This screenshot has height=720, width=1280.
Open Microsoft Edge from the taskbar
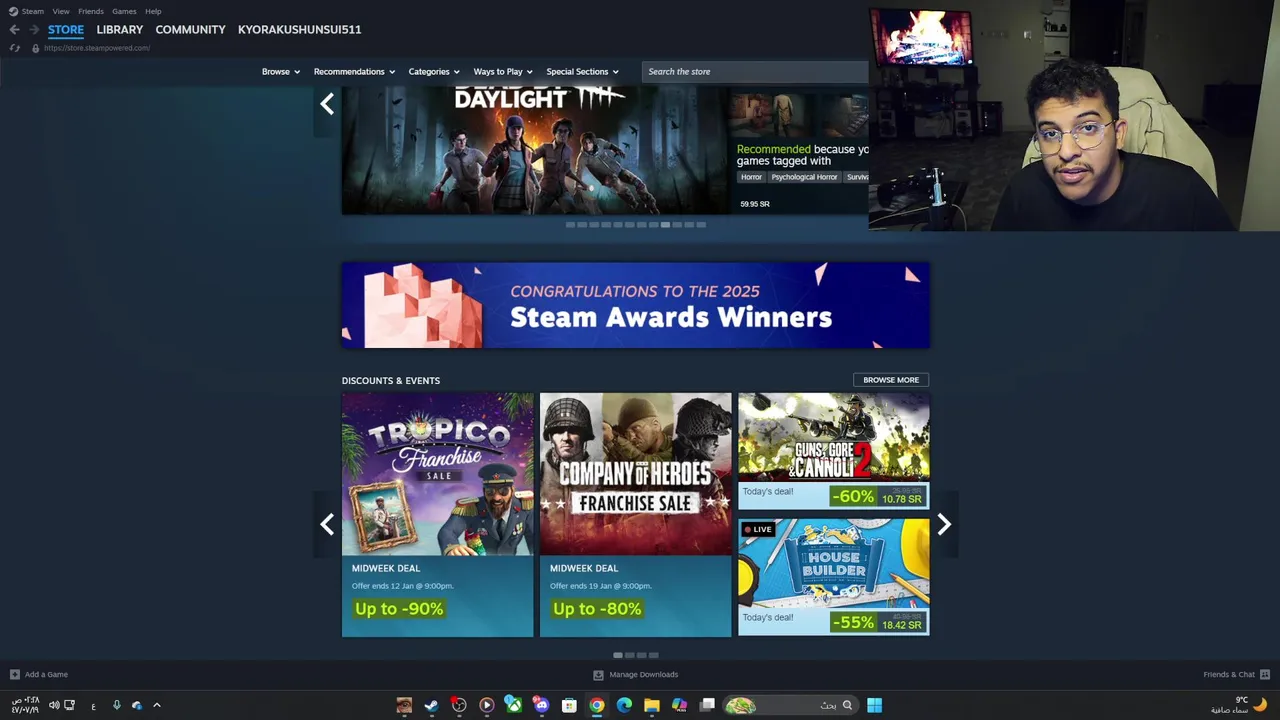[x=624, y=705]
